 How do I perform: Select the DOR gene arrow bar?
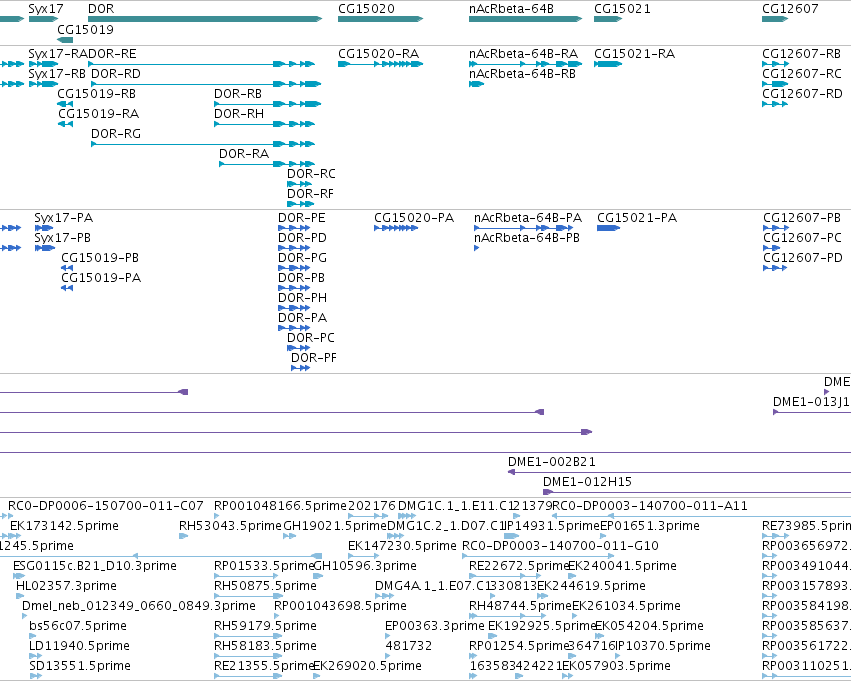coord(205,19)
